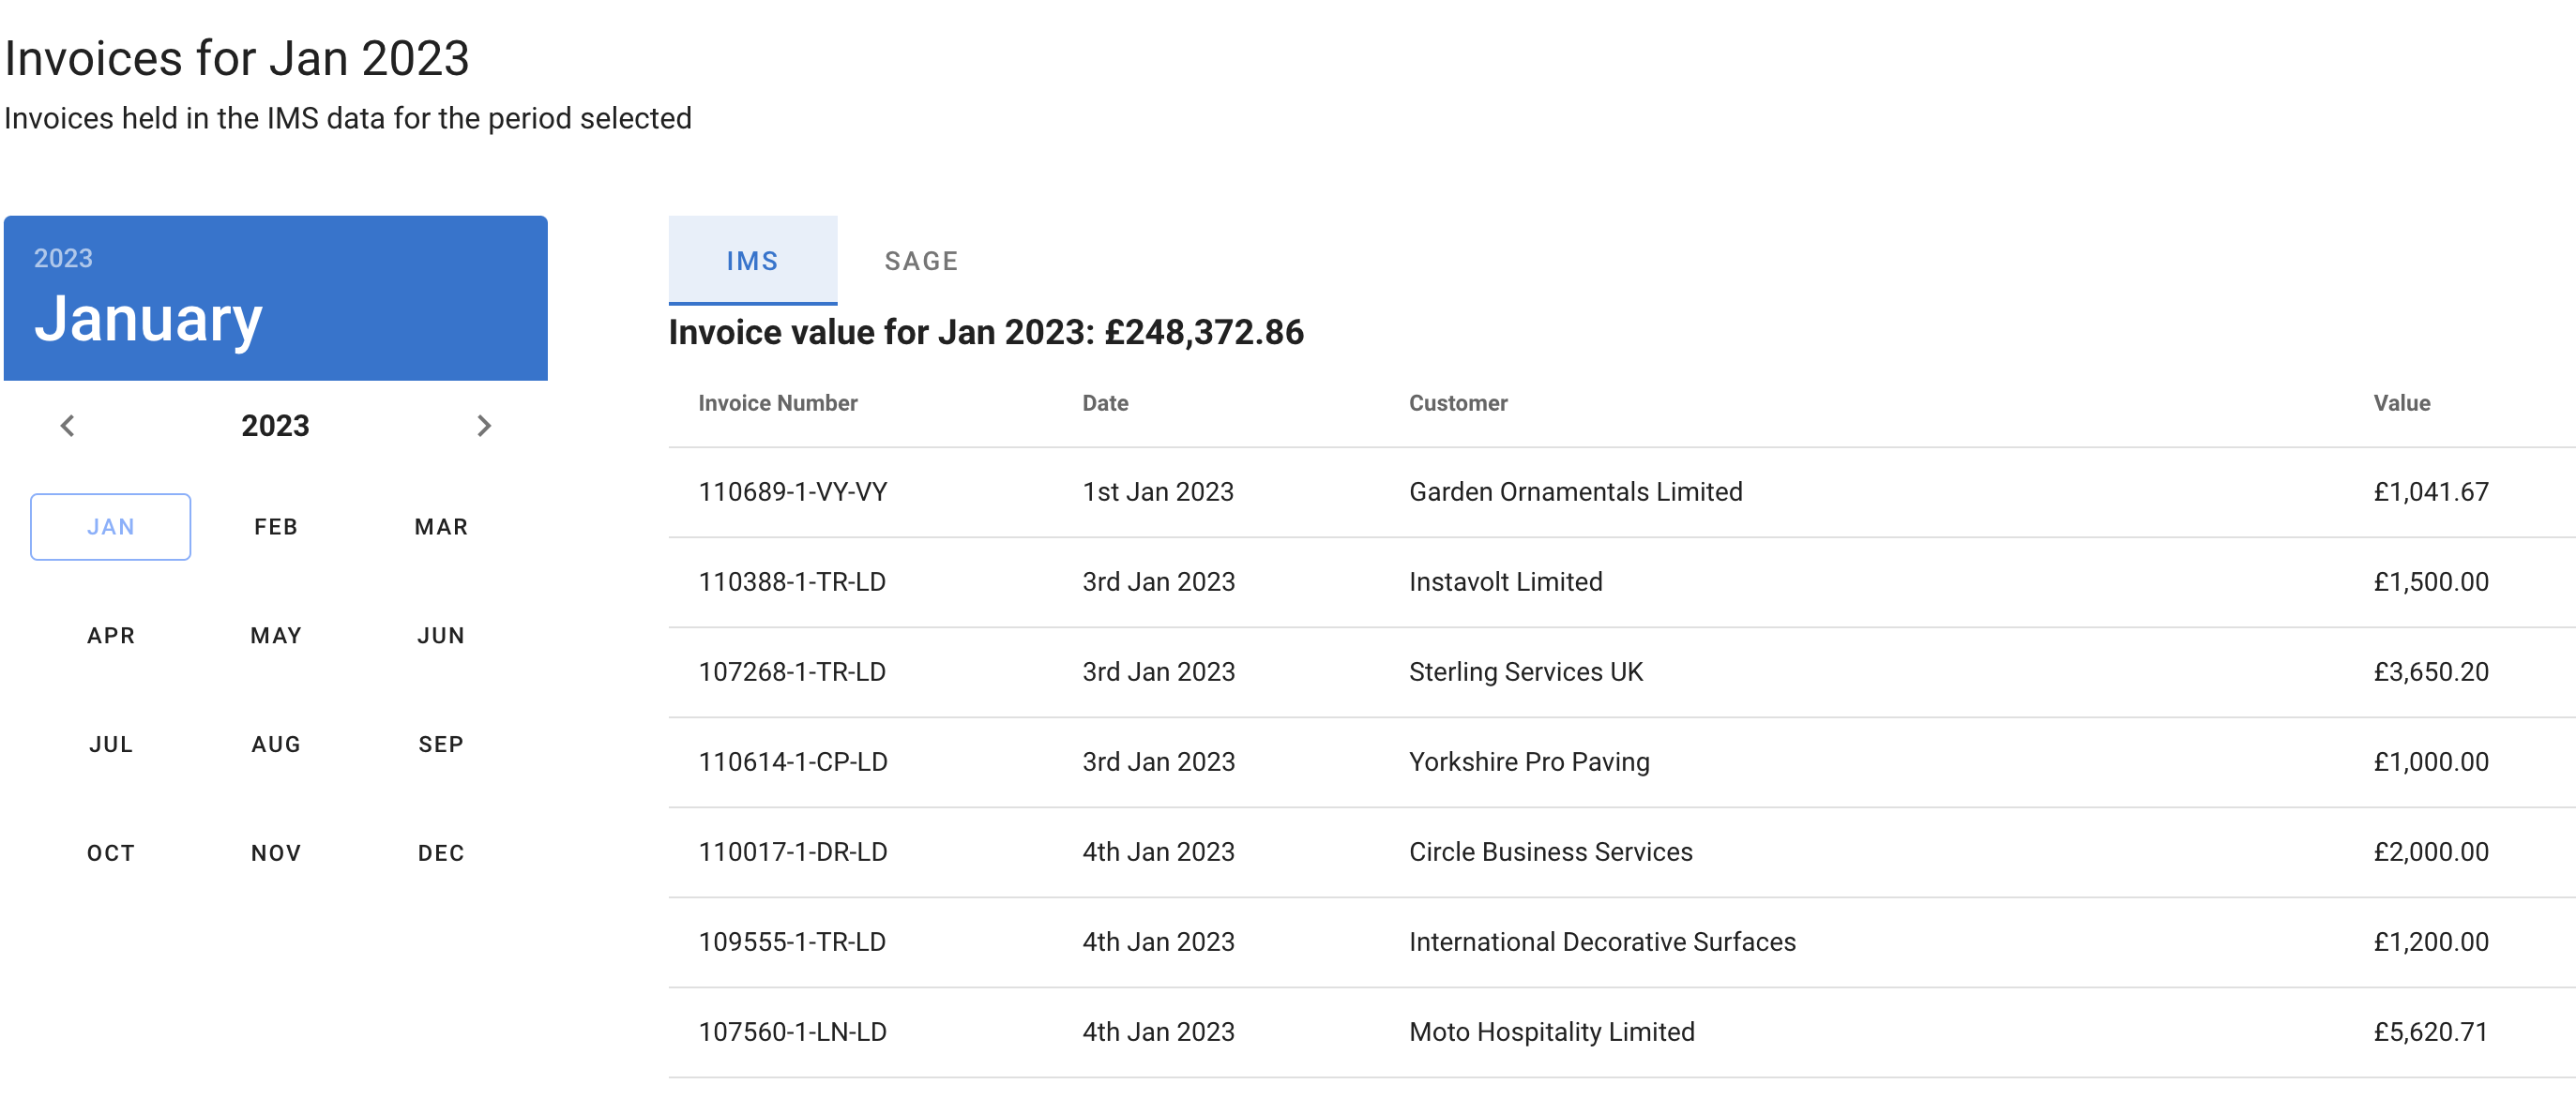The width and height of the screenshot is (2576, 1099).
Task: Click the Customer column header
Action: pos(1457,403)
